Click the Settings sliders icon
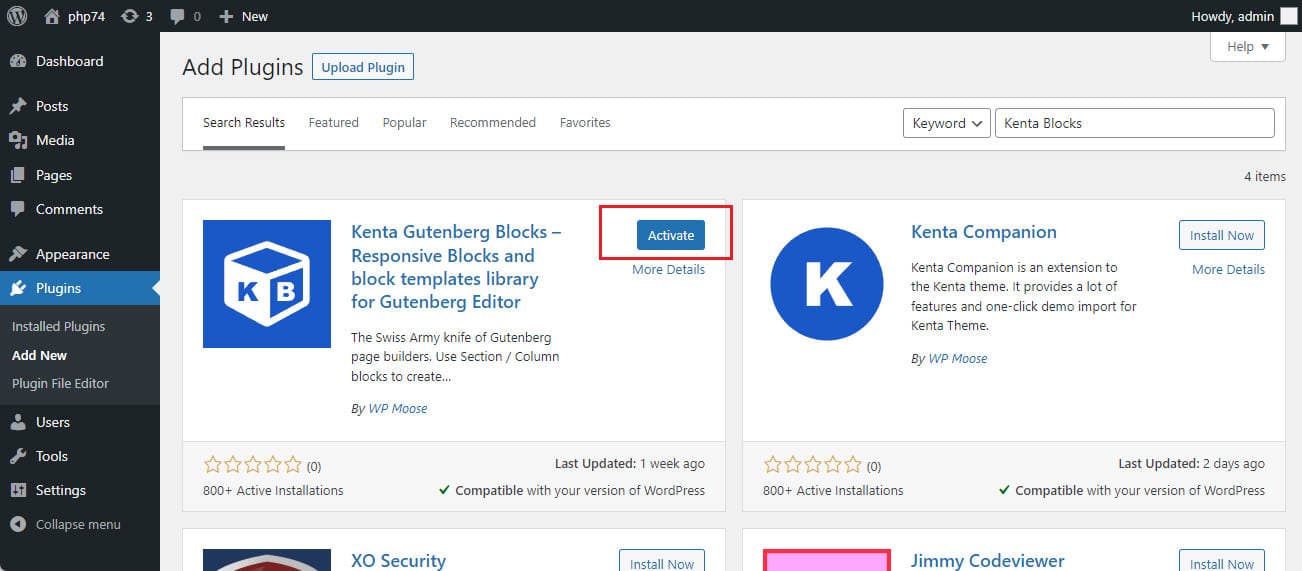Image resolution: width=1302 pixels, height=571 pixels. [x=18, y=490]
